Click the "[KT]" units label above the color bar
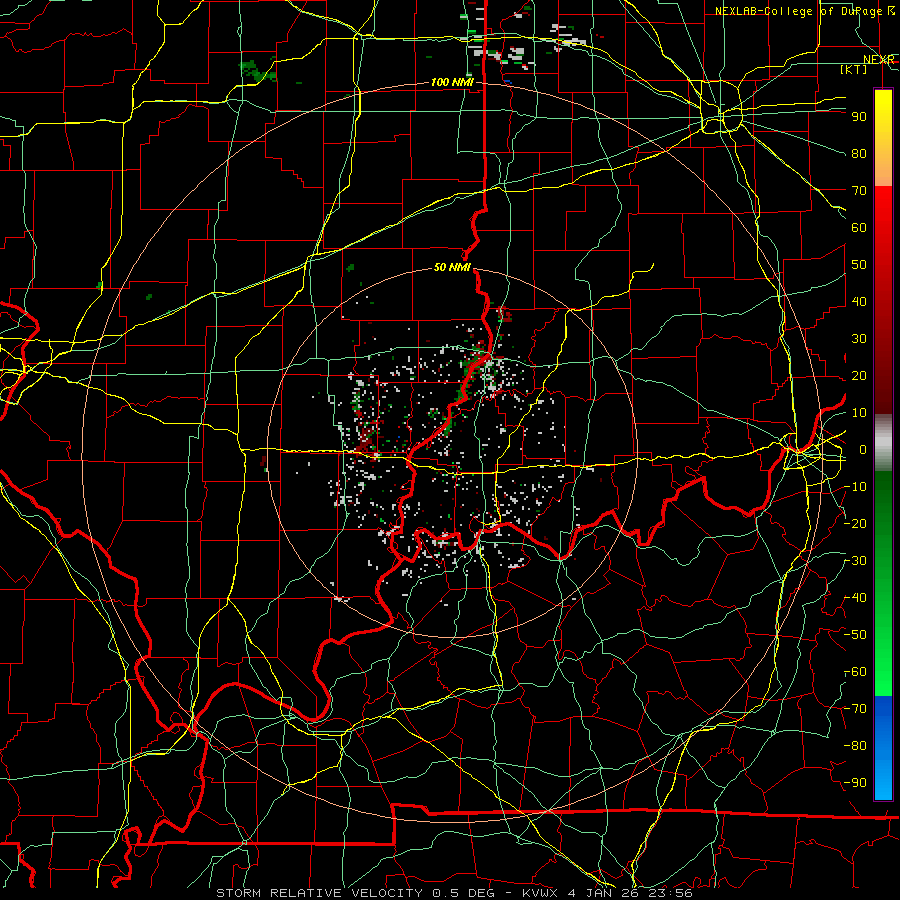 click(x=853, y=69)
